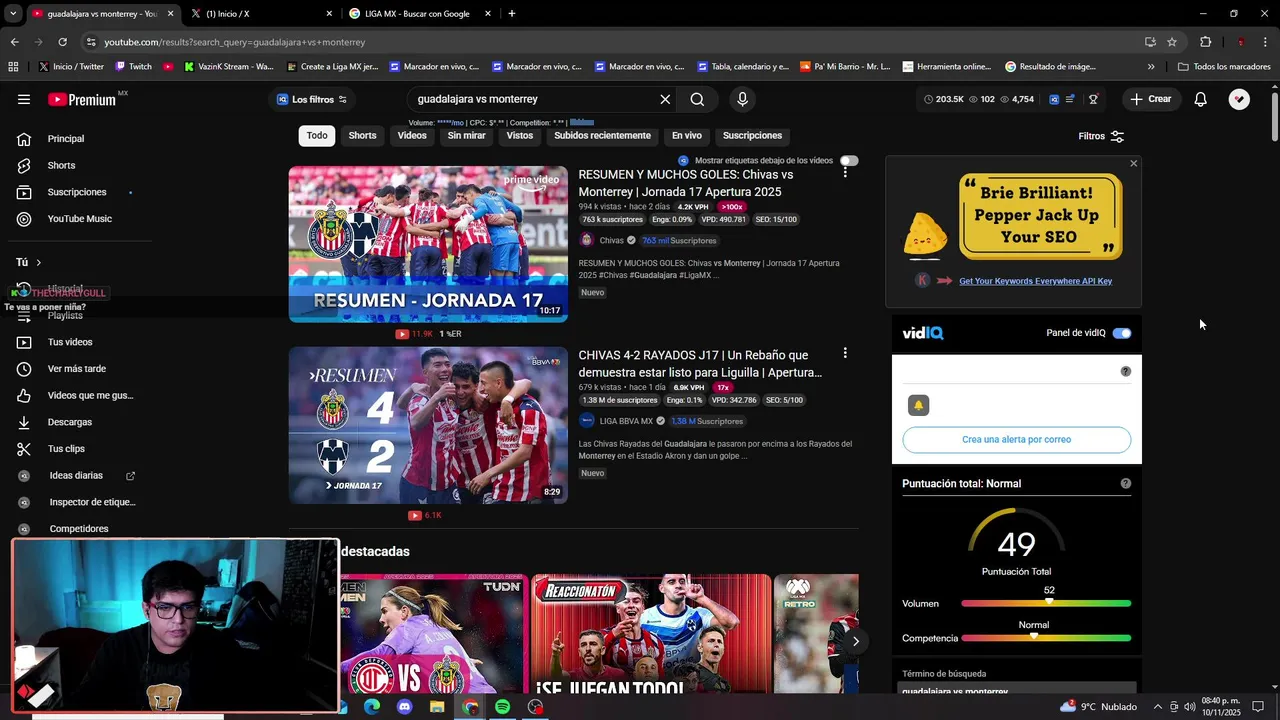The width and height of the screenshot is (1280, 720).
Task: Select the Shorts filter chip
Action: 362,136
